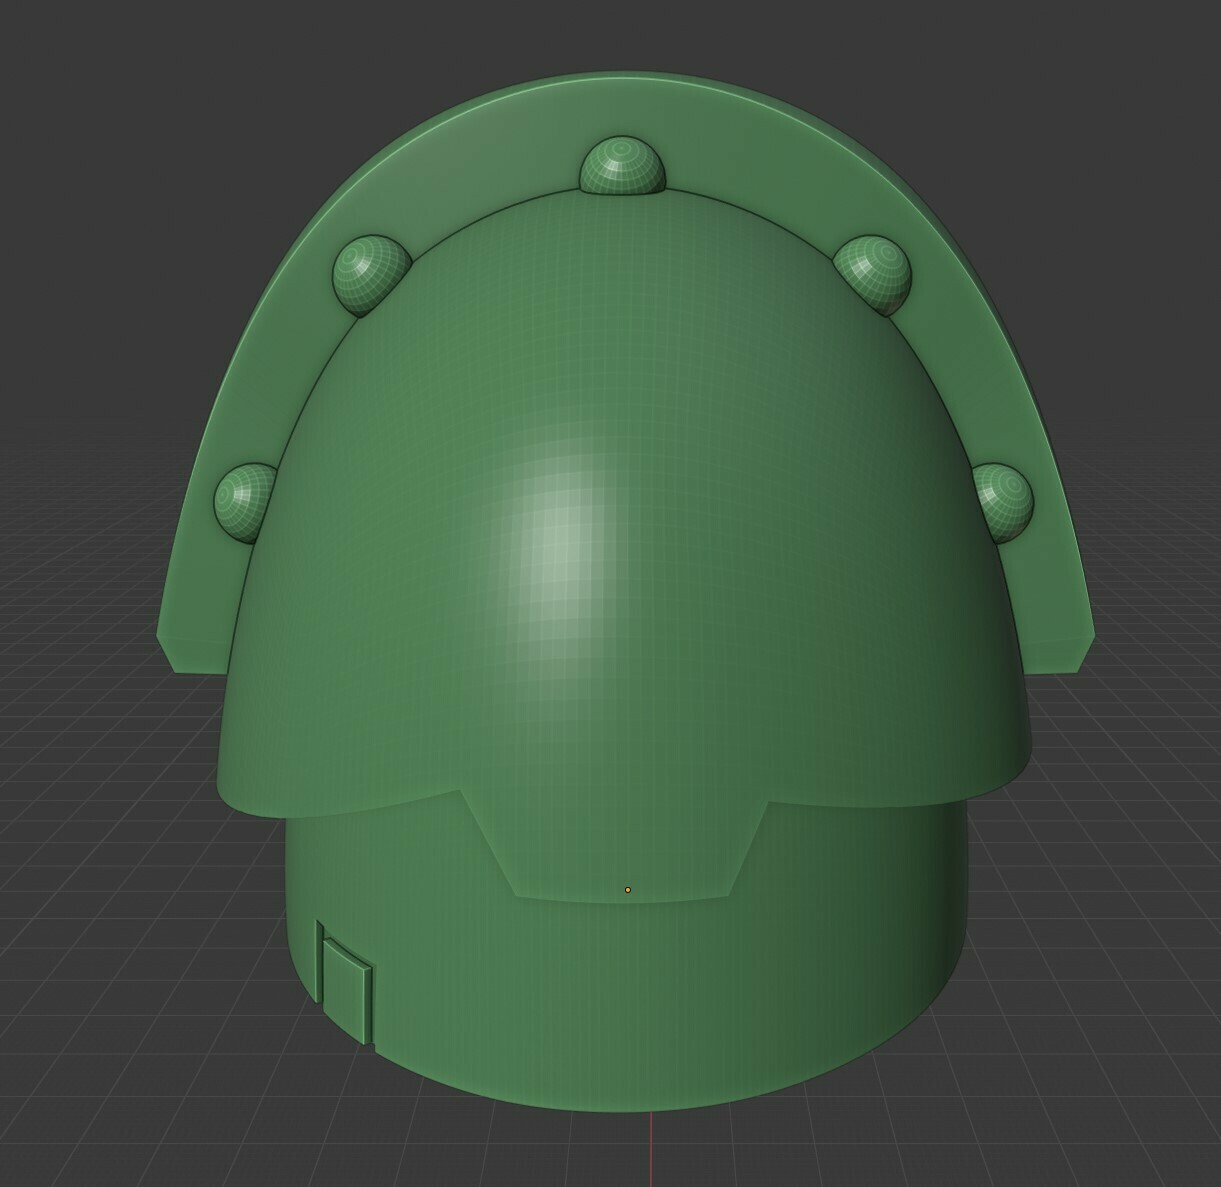Click the object origin dot
The height and width of the screenshot is (1187, 1221).
627,887
